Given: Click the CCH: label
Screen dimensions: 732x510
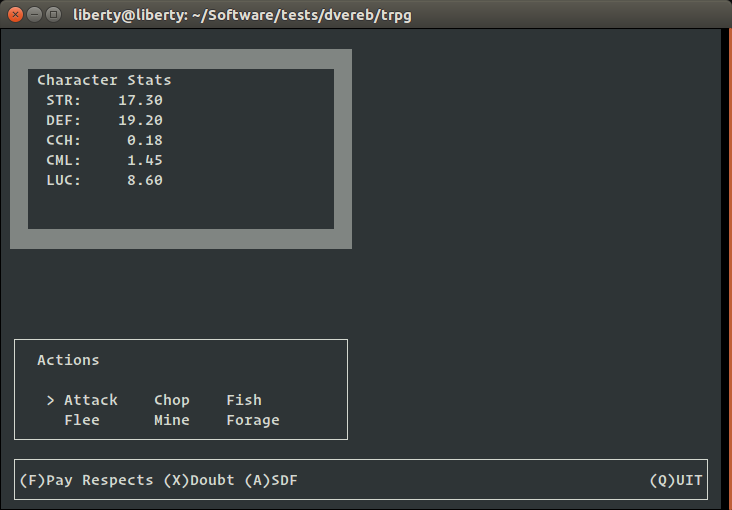Looking at the screenshot, I should (63, 141).
